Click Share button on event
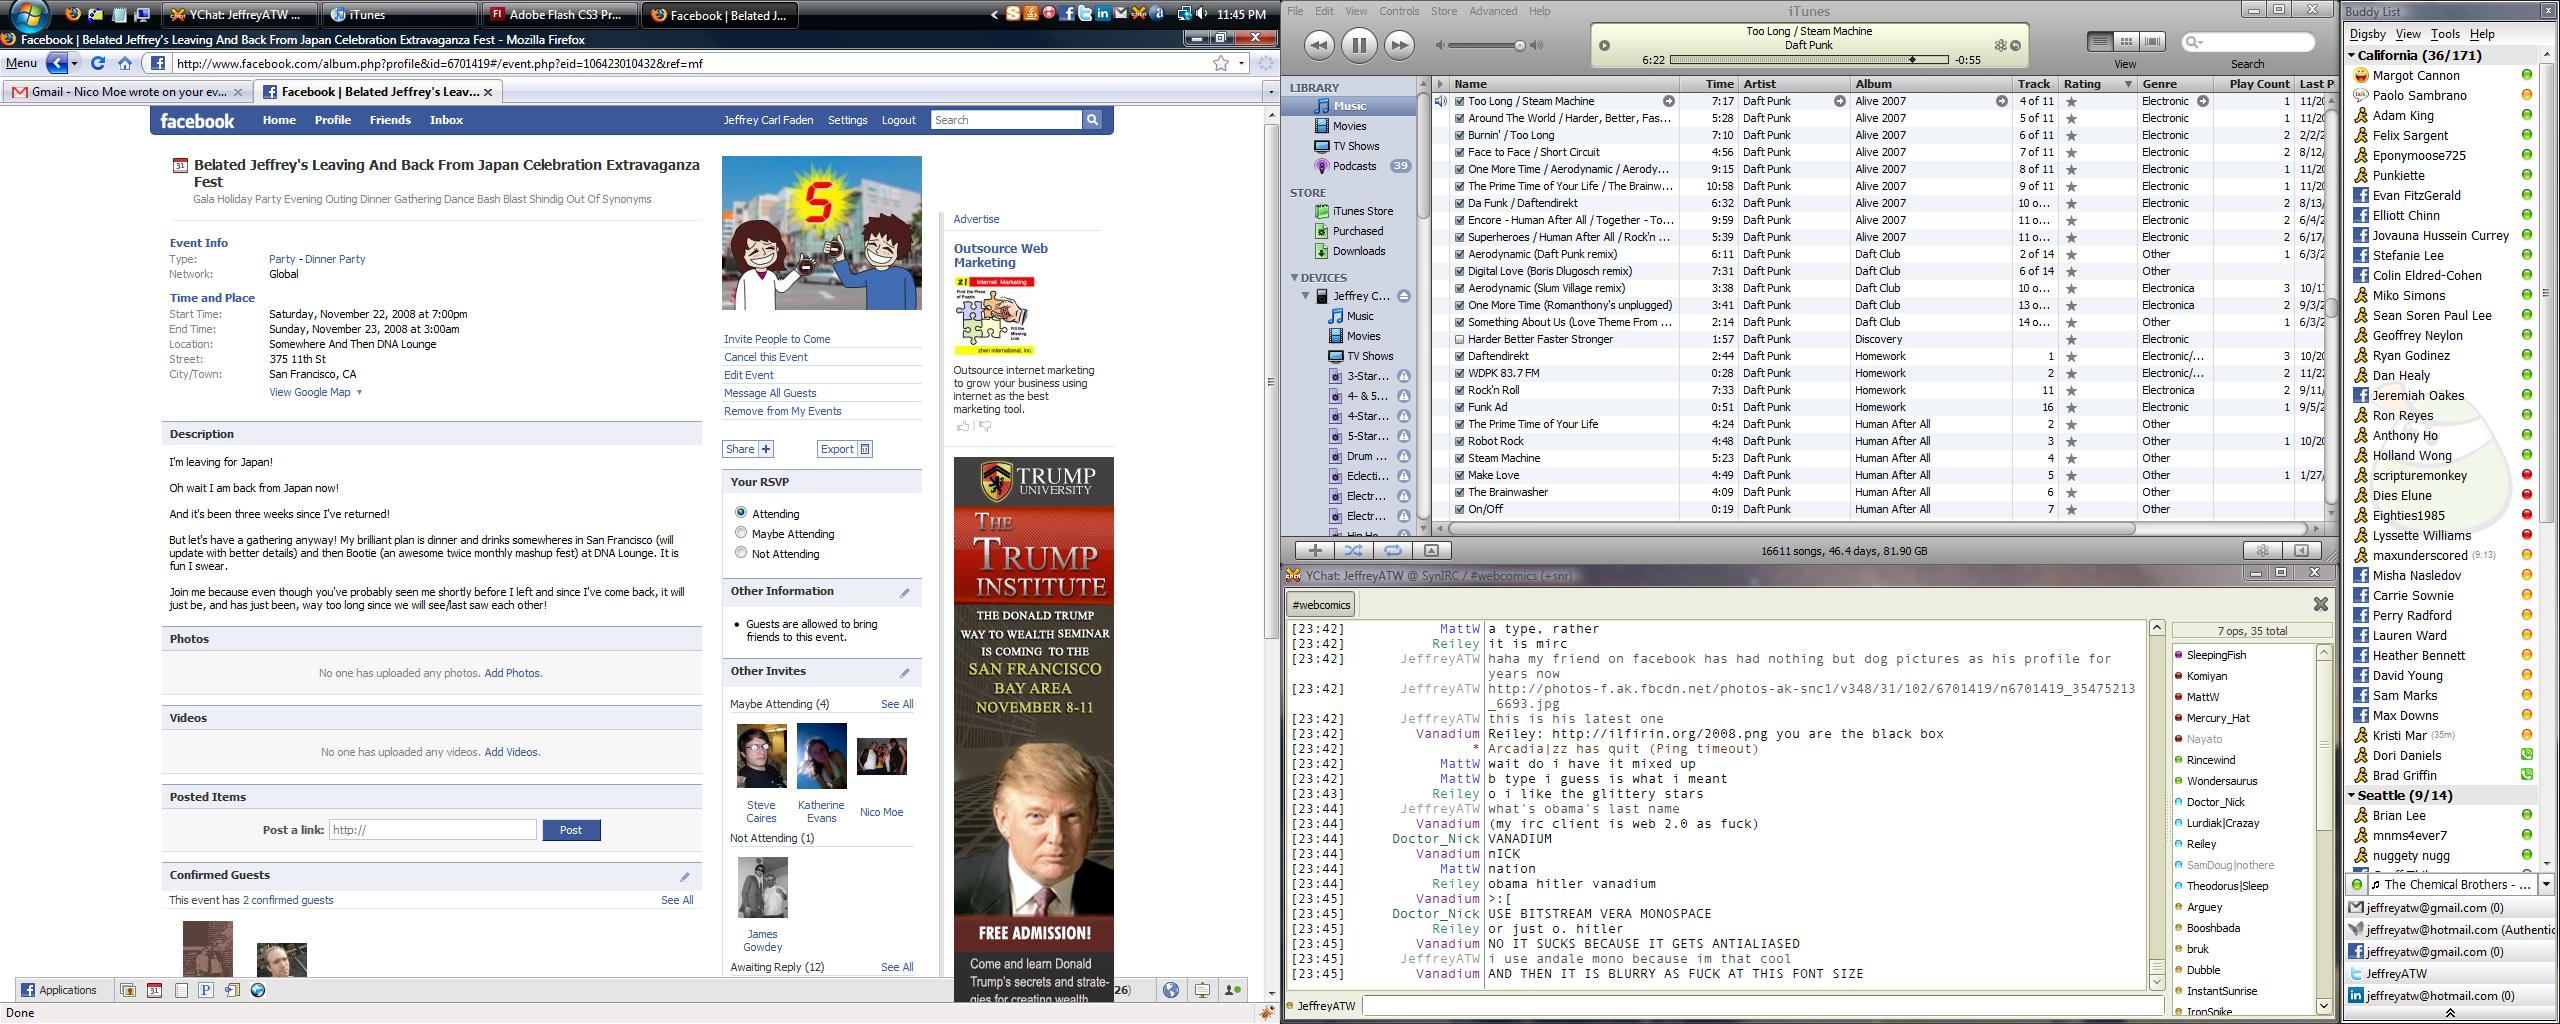This screenshot has width=2560, height=1024. tap(749, 449)
